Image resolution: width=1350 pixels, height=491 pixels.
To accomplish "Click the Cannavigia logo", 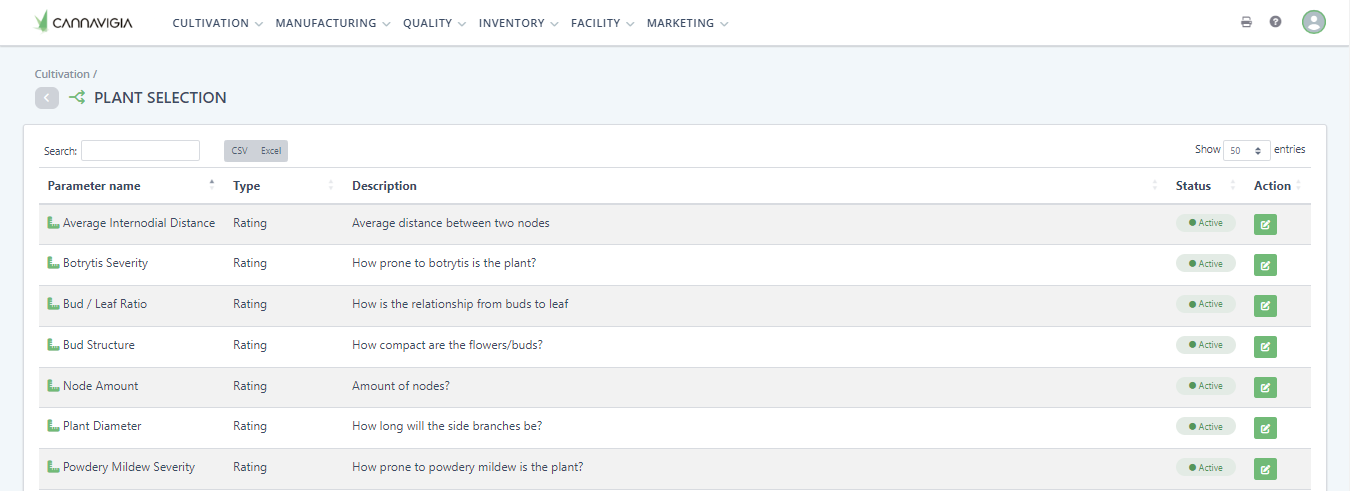I will tap(83, 22).
